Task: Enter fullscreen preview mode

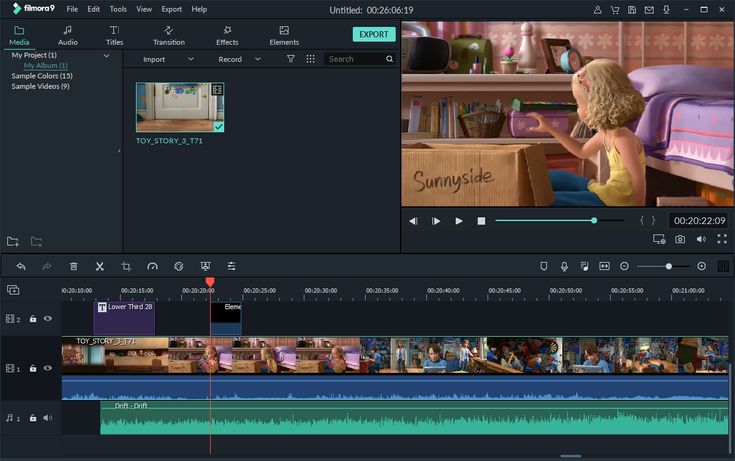Action: (x=722, y=240)
